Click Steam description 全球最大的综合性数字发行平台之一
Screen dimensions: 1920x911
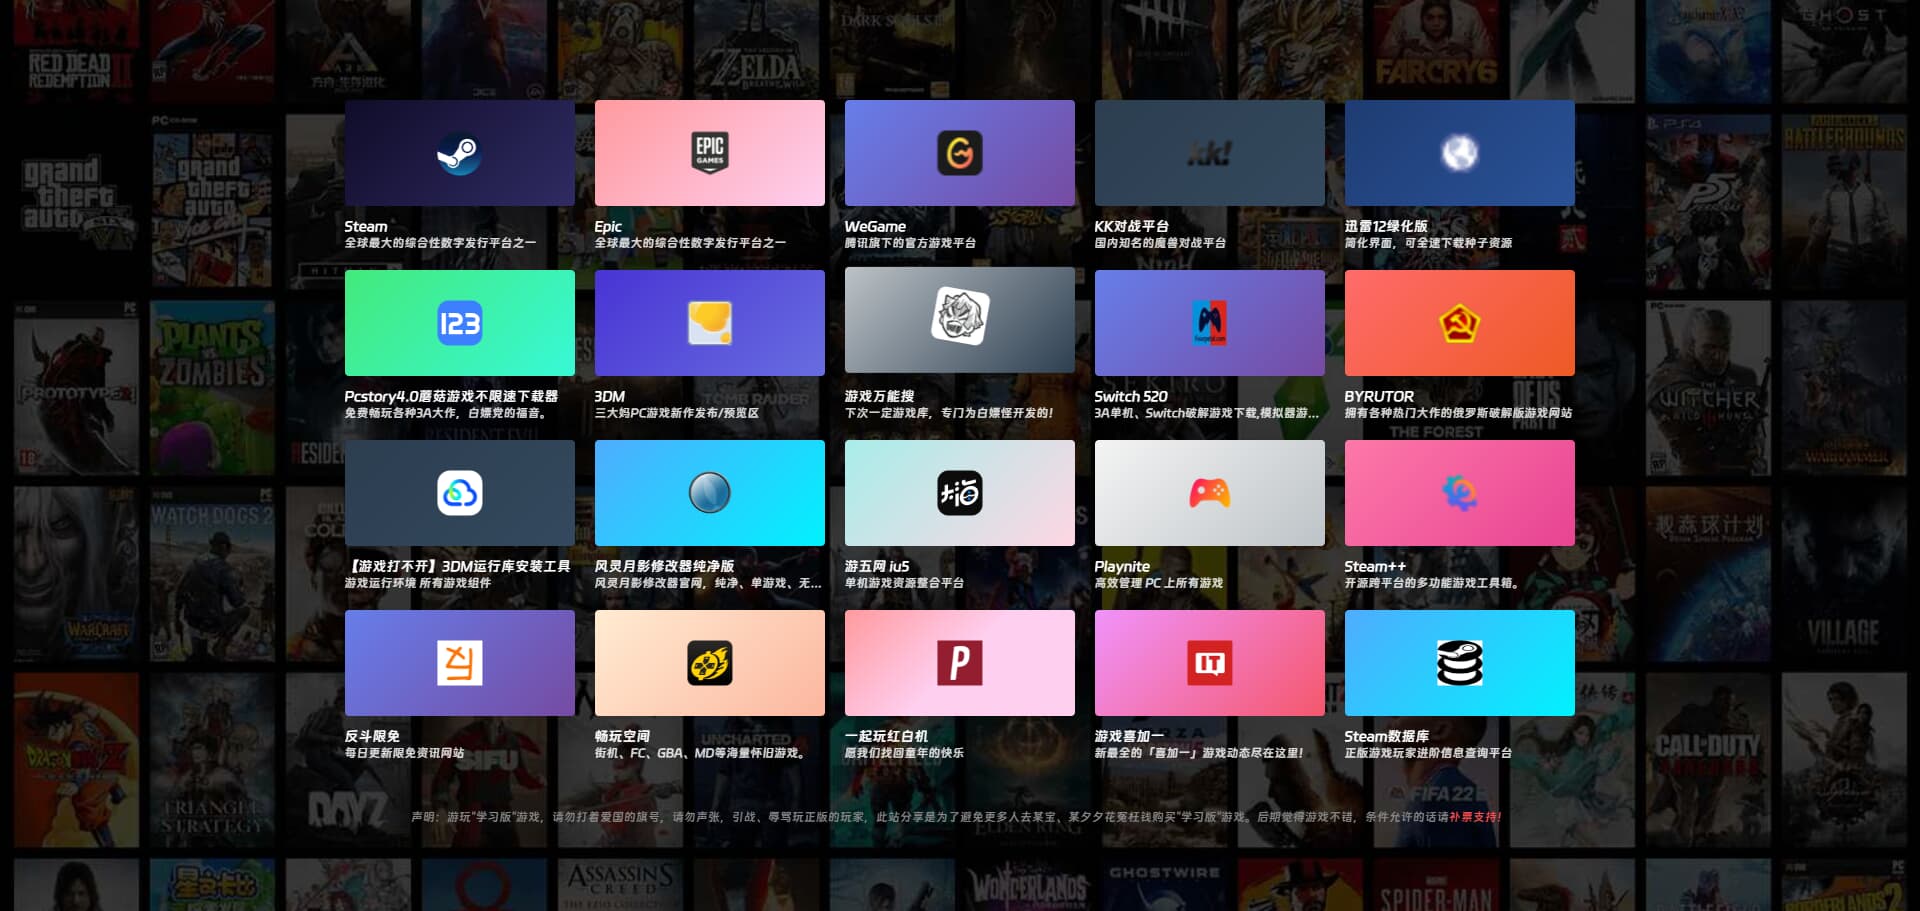tap(440, 243)
